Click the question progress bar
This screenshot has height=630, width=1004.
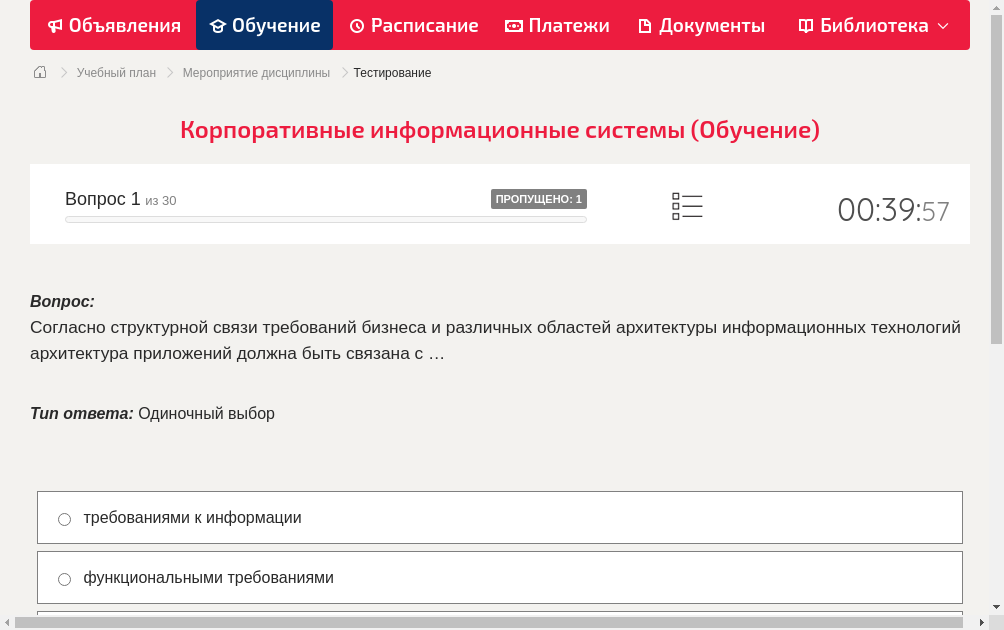325,220
